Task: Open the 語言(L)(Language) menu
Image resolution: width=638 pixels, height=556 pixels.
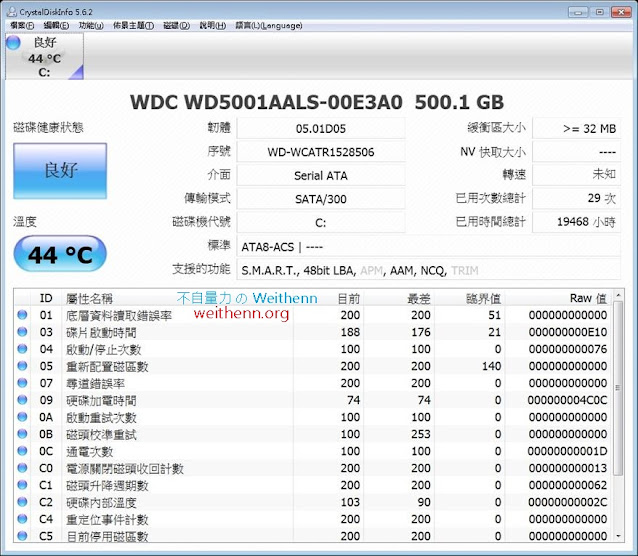Action: (269, 26)
